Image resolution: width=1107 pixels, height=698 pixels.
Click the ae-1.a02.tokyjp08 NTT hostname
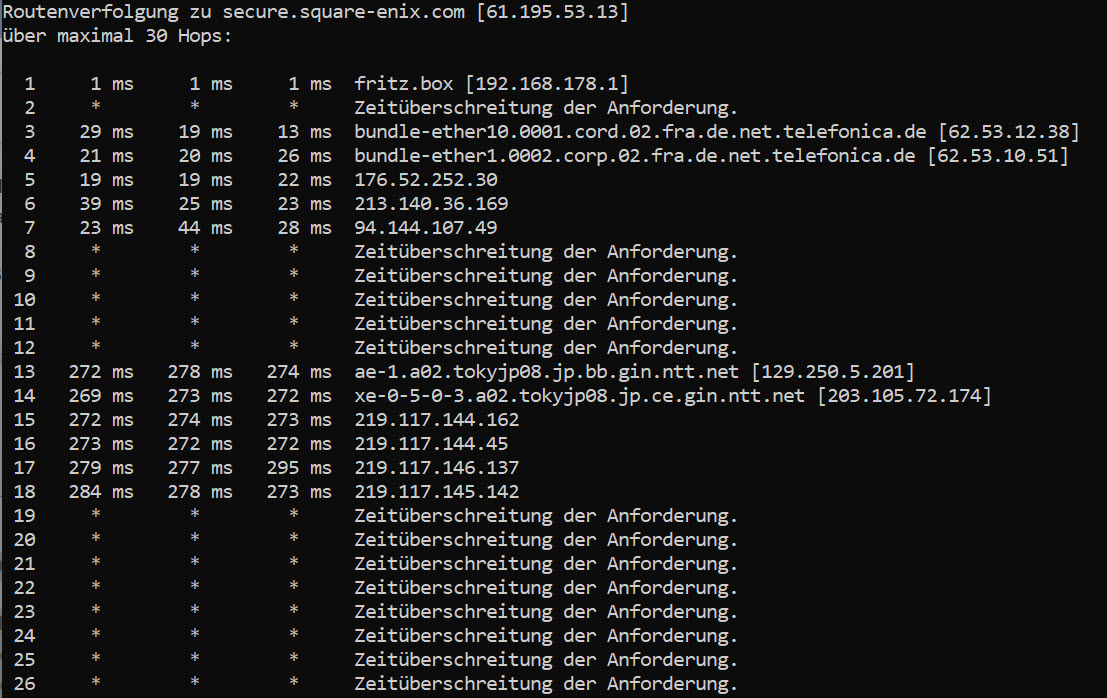(x=547, y=372)
